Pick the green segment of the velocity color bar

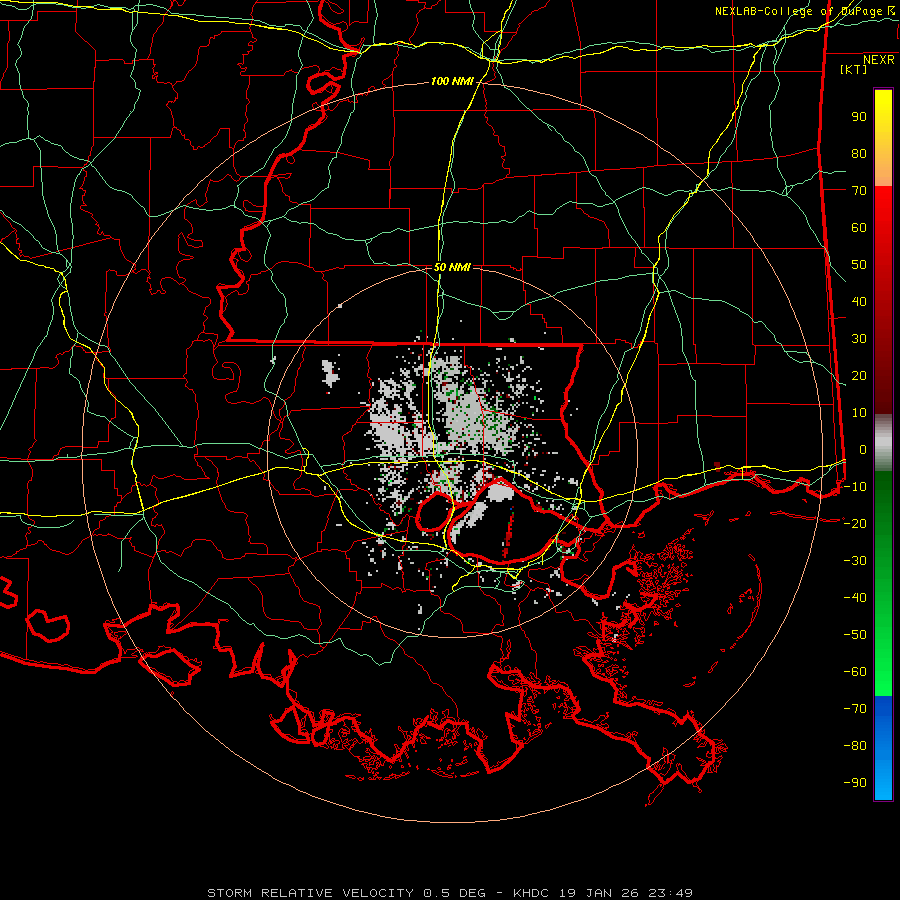(x=883, y=584)
